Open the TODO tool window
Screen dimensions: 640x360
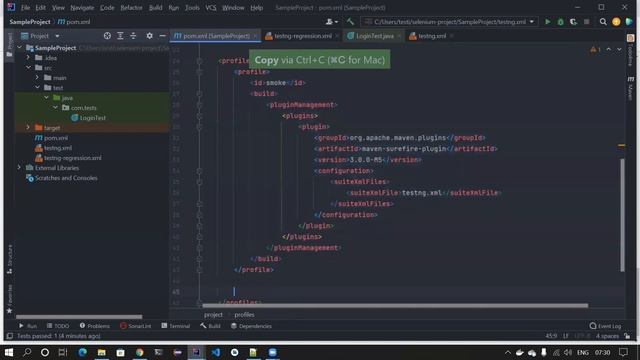click(58, 326)
